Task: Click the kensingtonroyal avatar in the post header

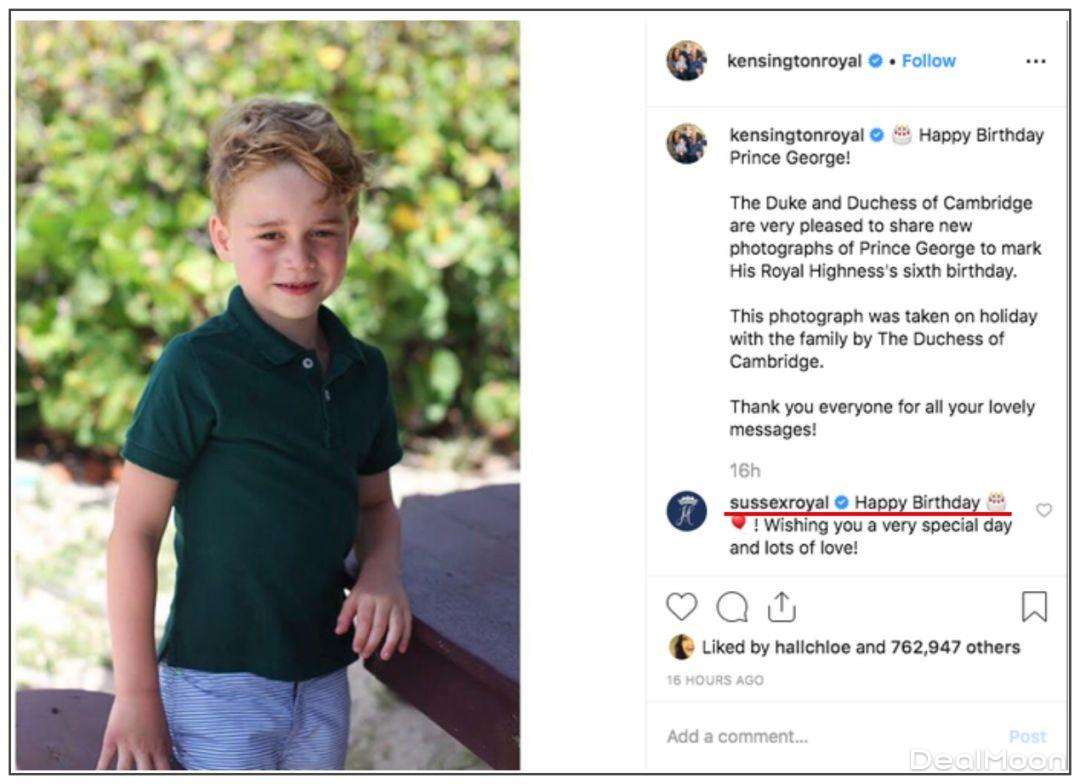Action: (687, 61)
